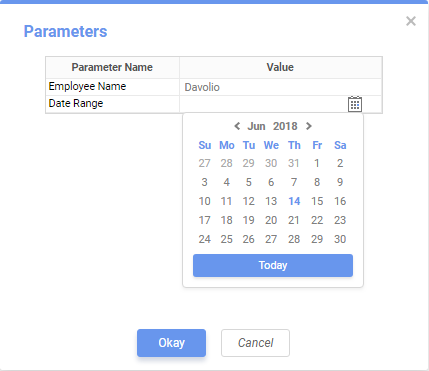Go to previous month arrow
The height and width of the screenshot is (371, 429).
point(237,126)
